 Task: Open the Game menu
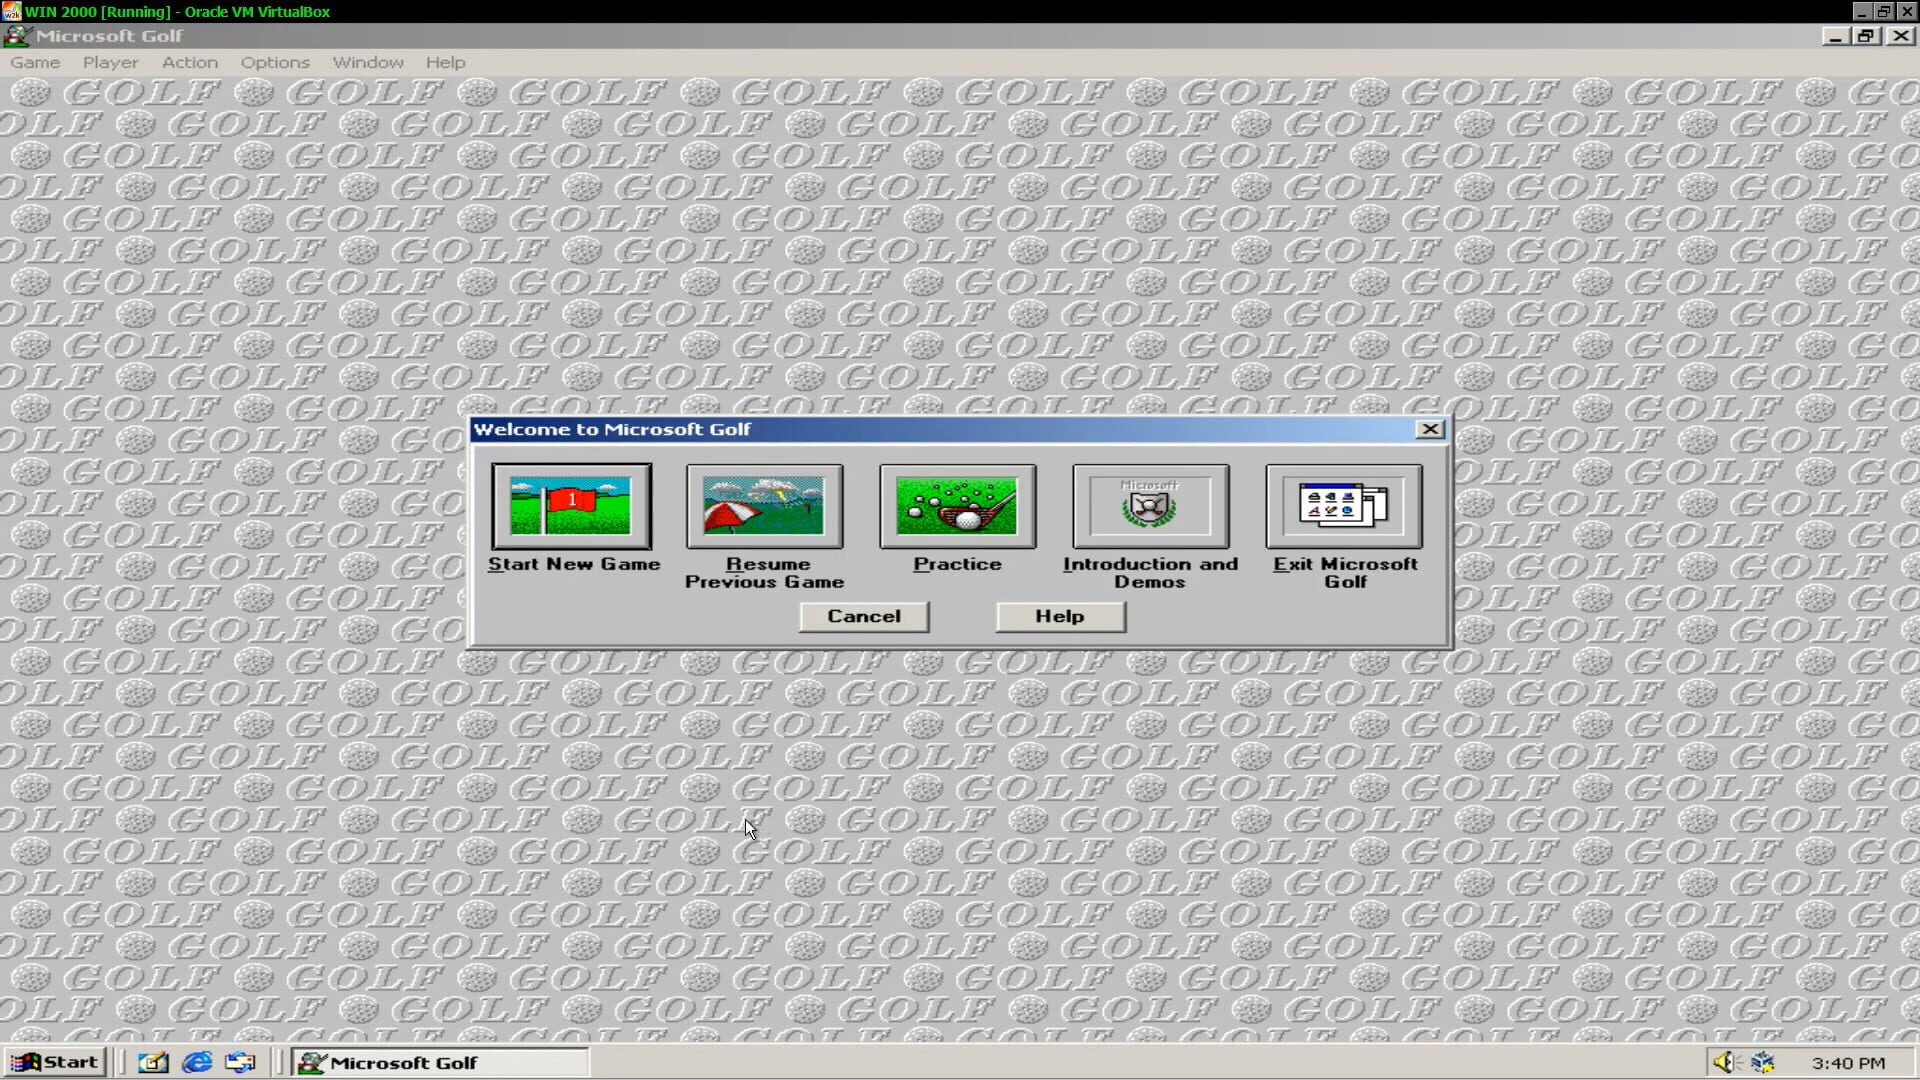tap(35, 62)
